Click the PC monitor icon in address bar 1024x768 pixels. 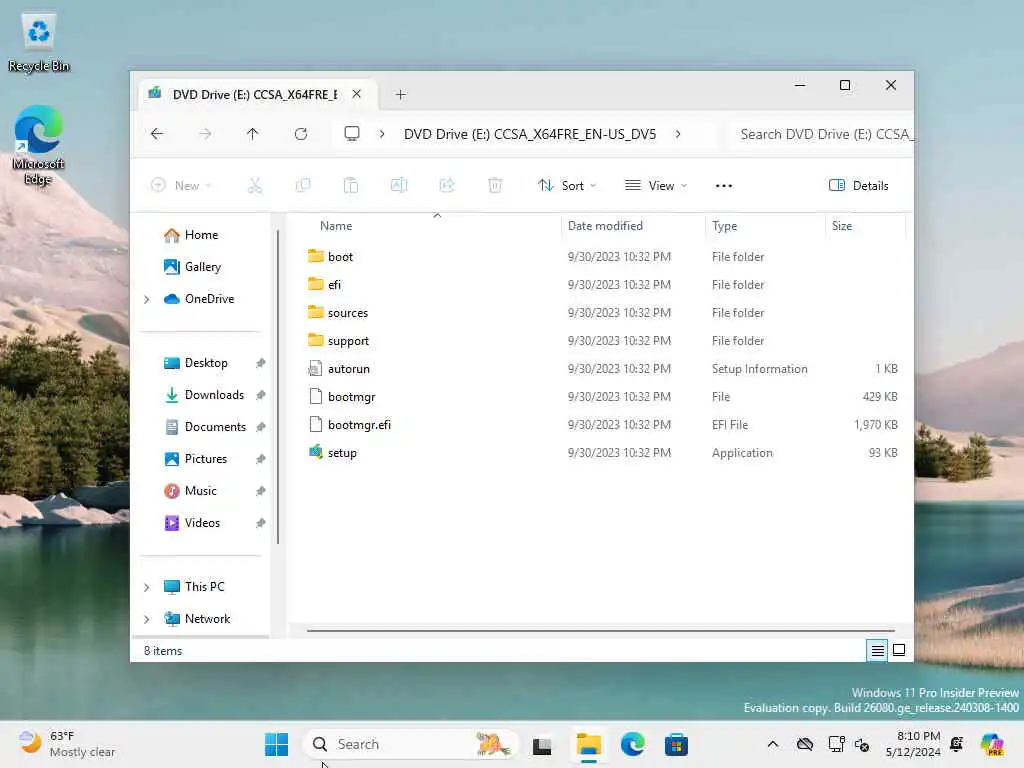coord(352,134)
